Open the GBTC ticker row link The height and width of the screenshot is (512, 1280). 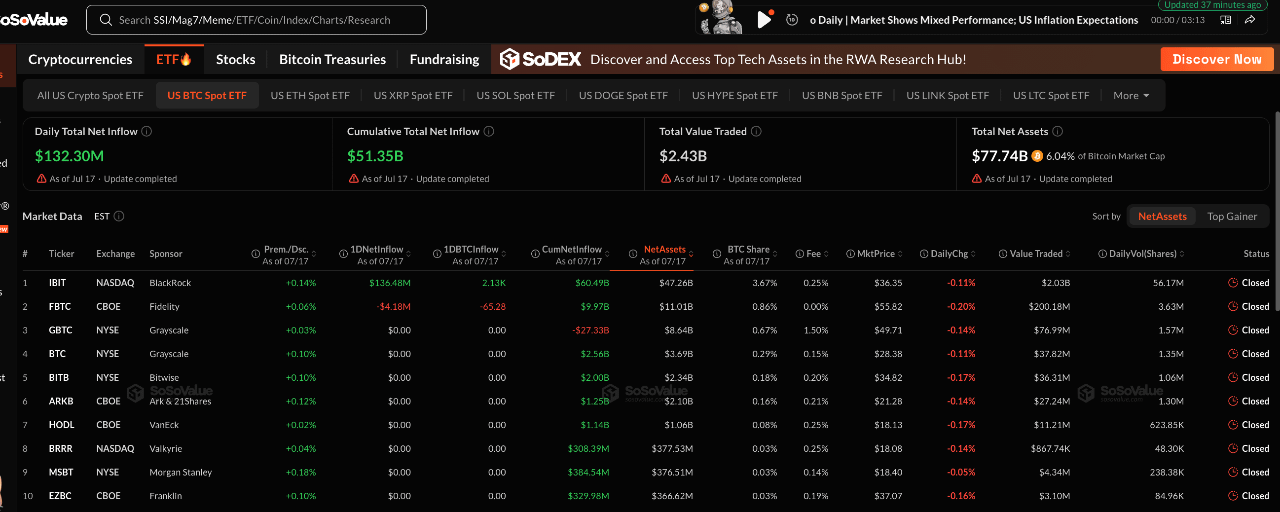[59, 330]
